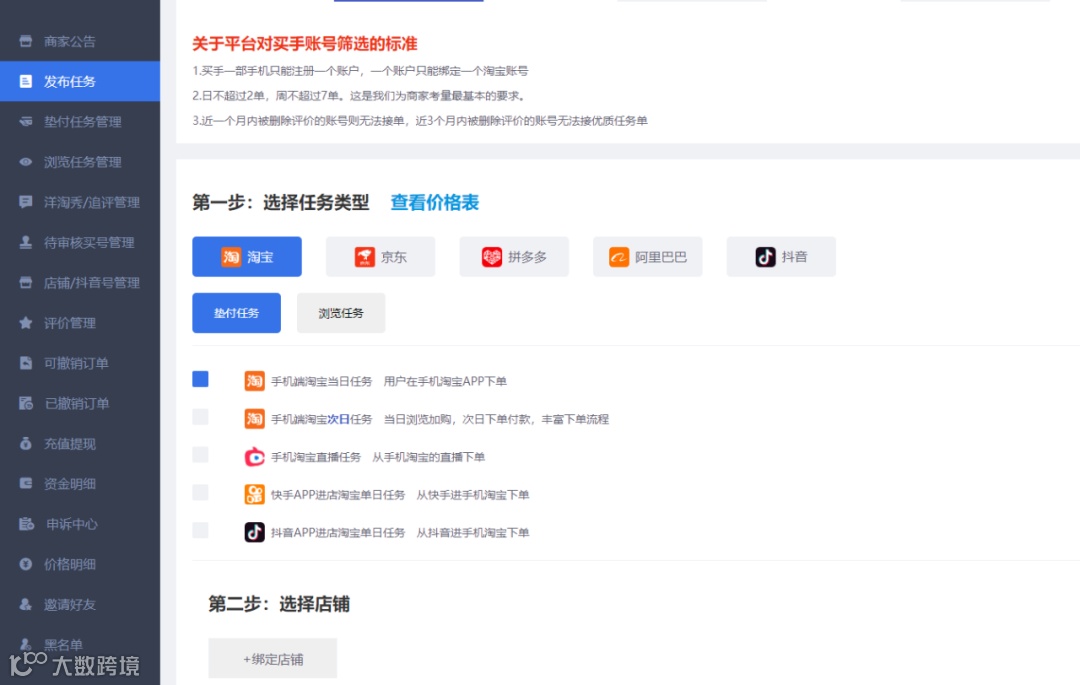Click the text 用户在手机淘宝APP下单
The image size is (1080, 685).
pos(445,381)
